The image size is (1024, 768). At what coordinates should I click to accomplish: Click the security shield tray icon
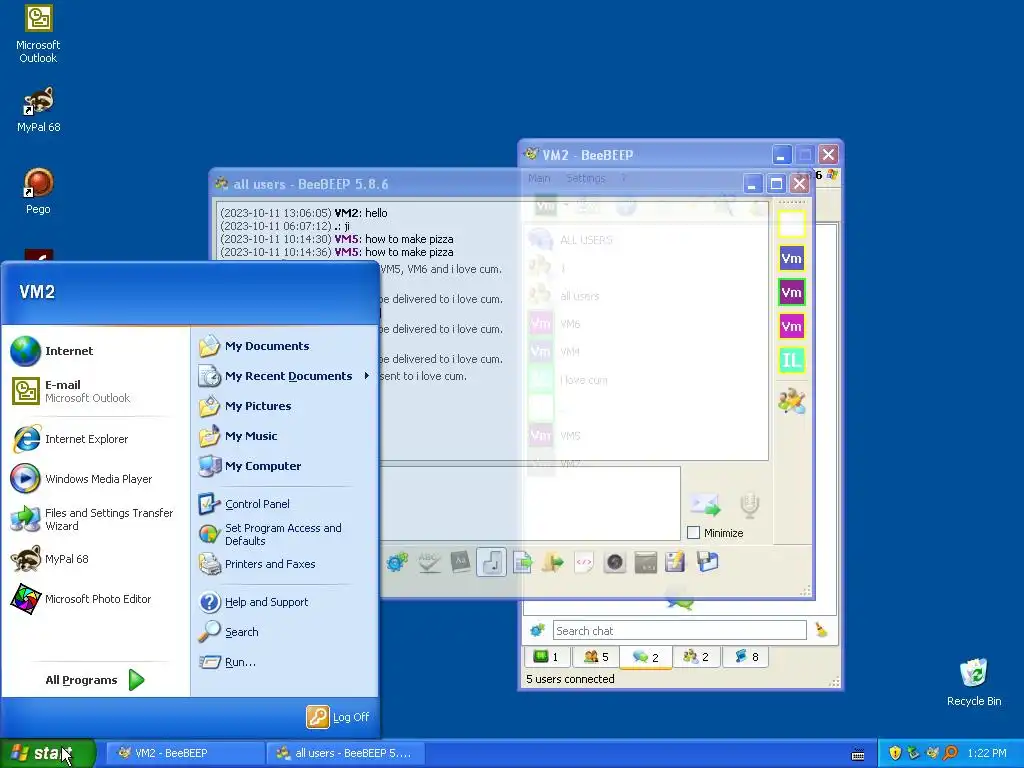895,753
